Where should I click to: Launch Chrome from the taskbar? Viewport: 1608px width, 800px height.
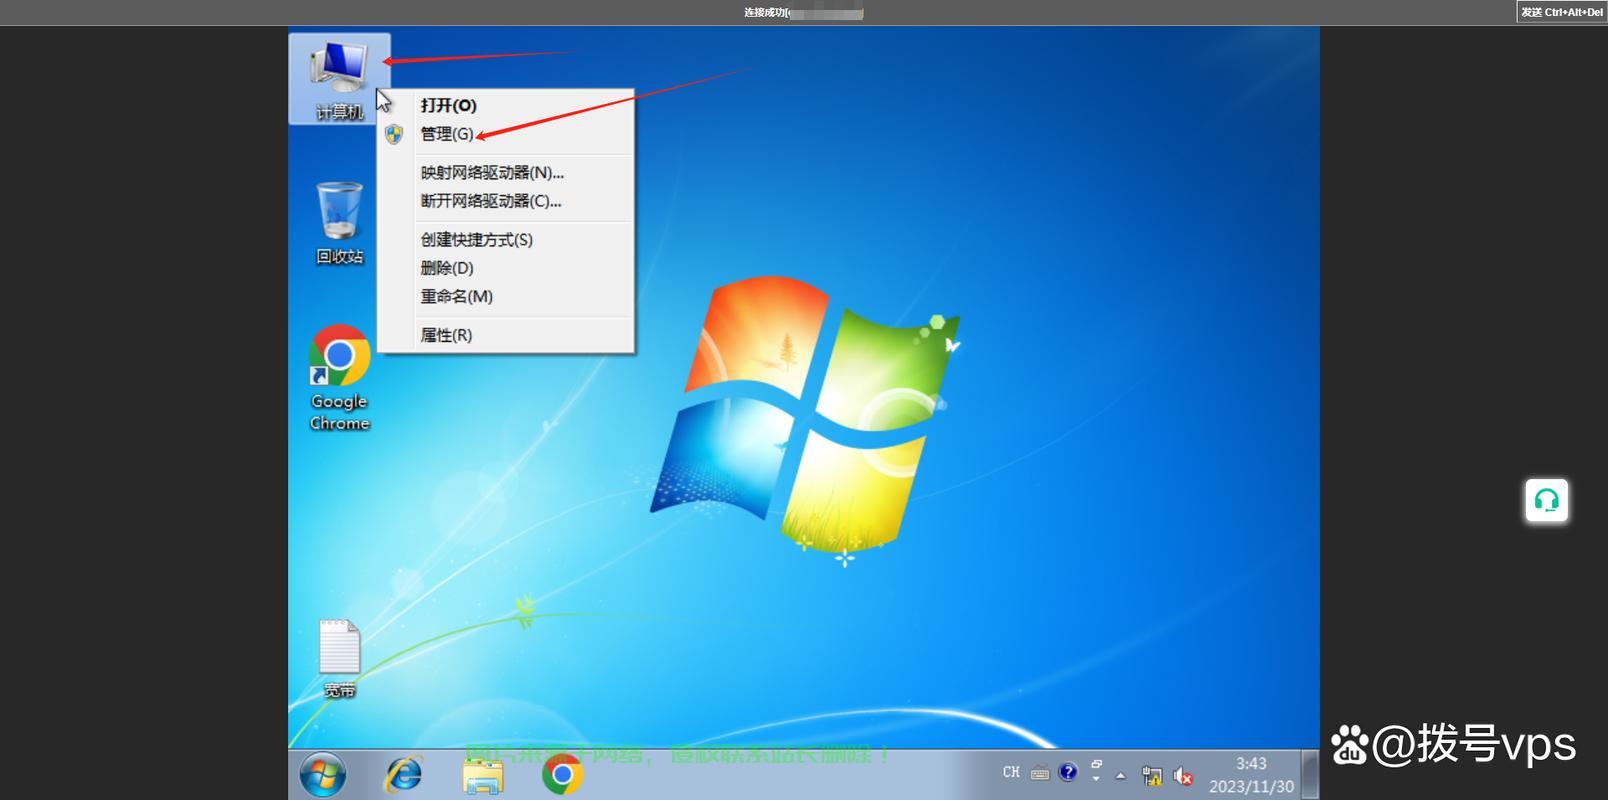(562, 775)
